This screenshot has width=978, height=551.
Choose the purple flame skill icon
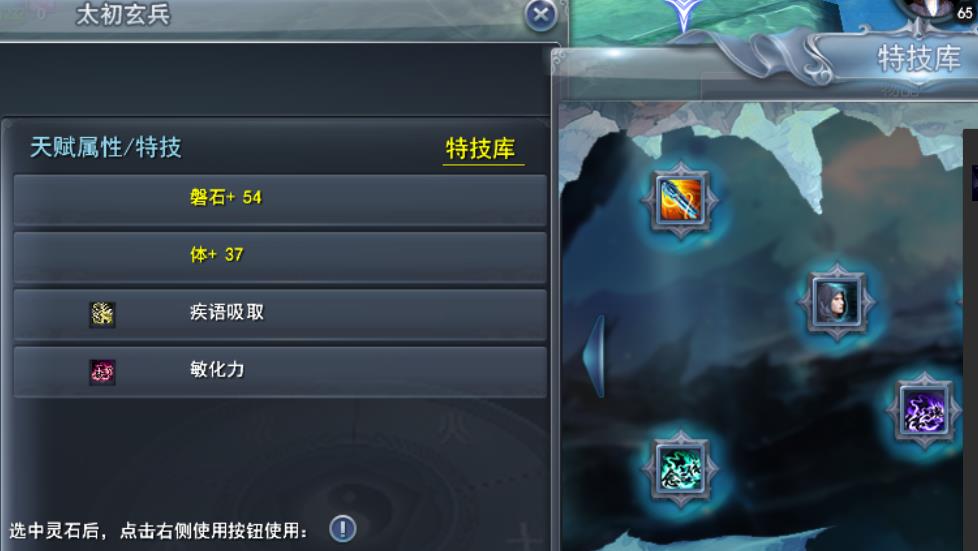click(925, 412)
